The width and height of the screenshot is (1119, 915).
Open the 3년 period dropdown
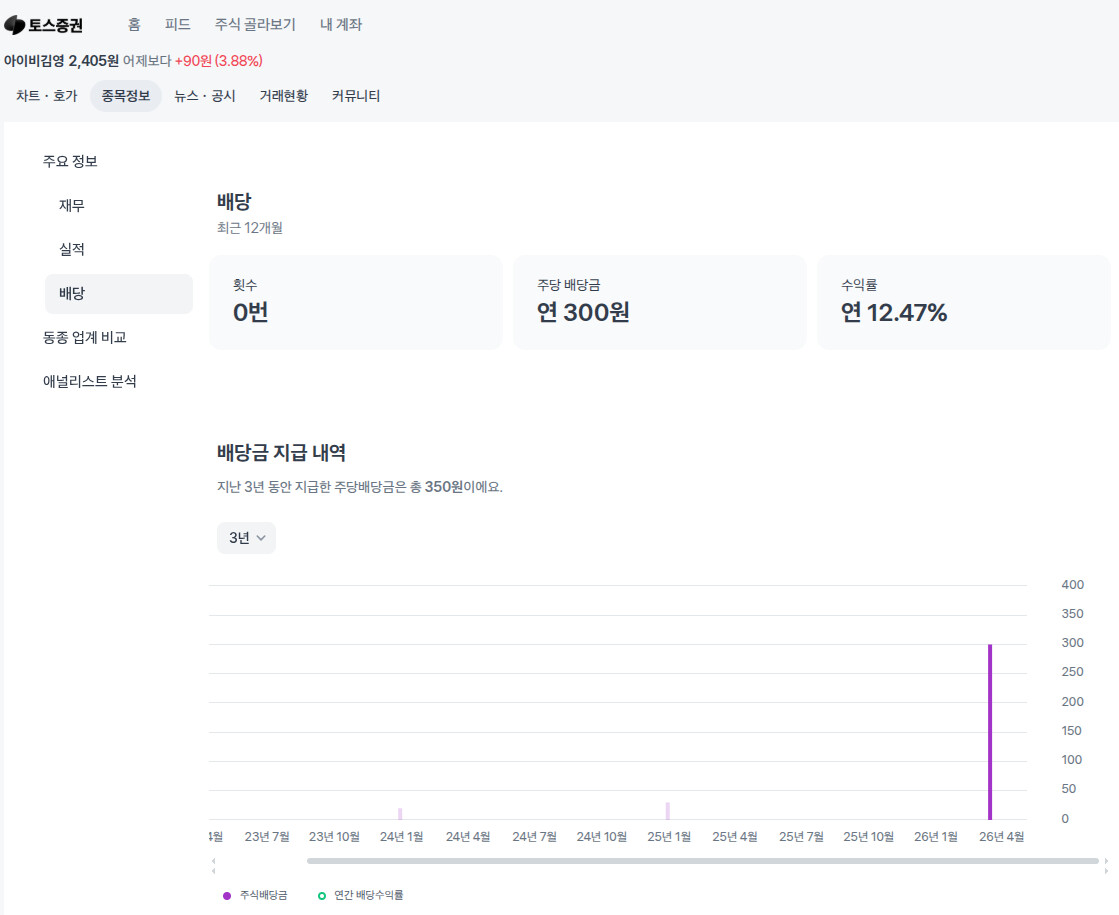click(246, 538)
